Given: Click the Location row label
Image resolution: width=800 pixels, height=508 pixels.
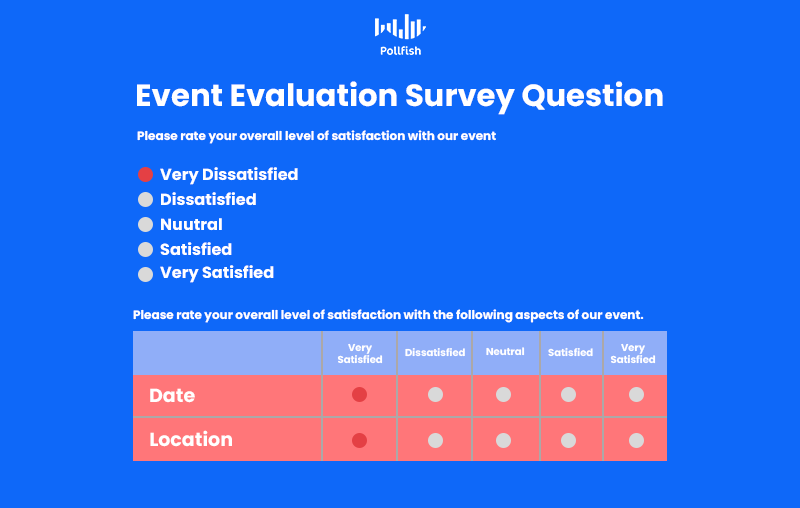Looking at the screenshot, I should tap(191, 439).
